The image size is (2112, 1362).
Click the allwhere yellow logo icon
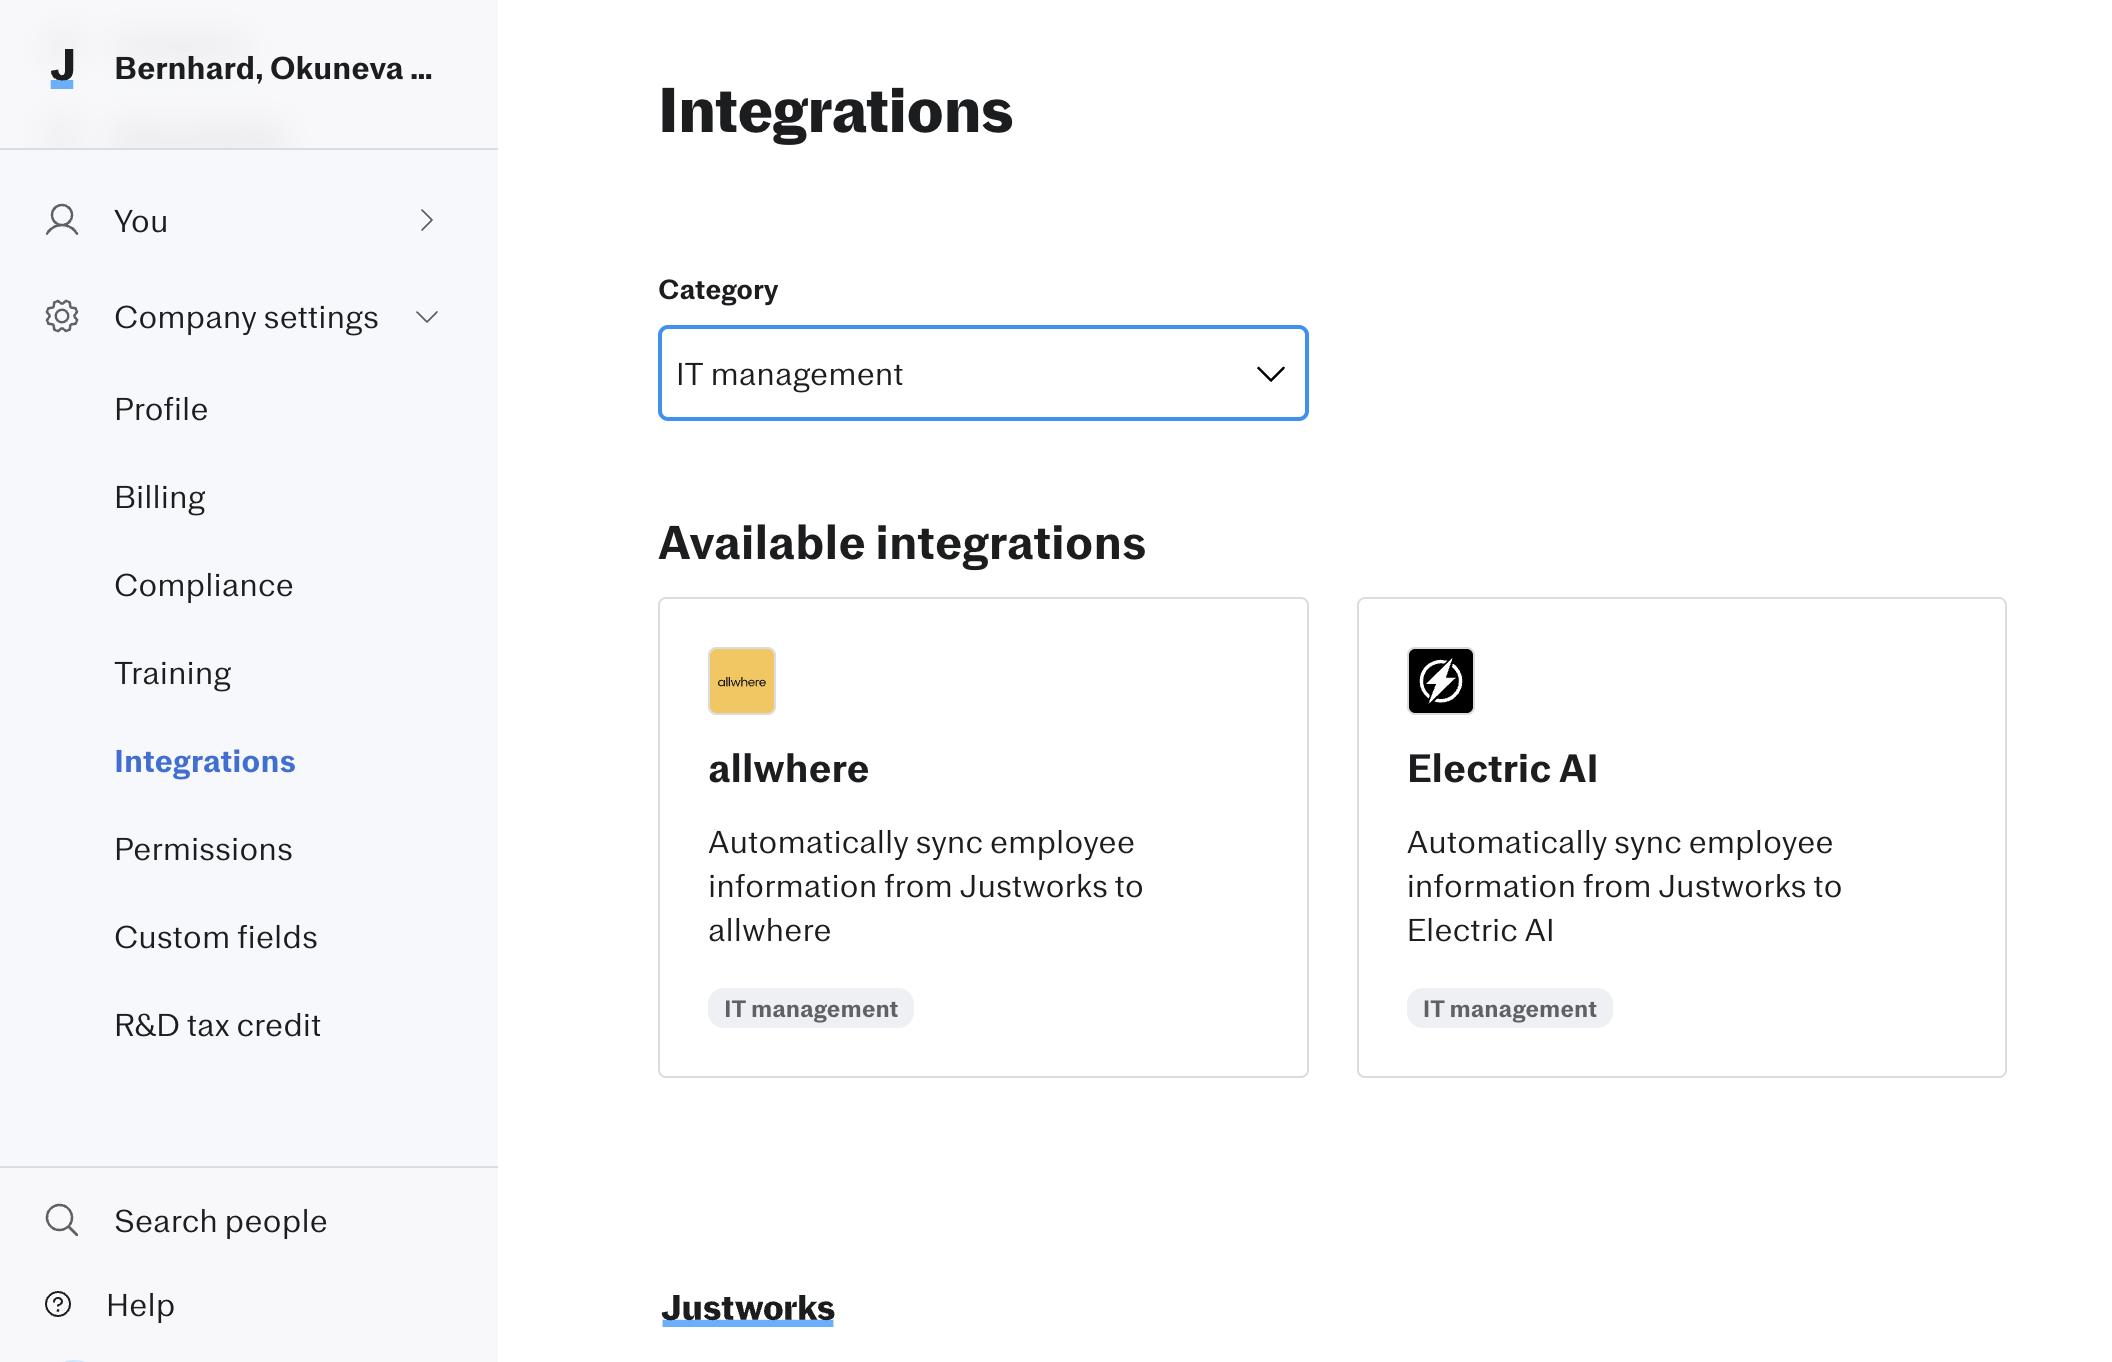tap(742, 681)
